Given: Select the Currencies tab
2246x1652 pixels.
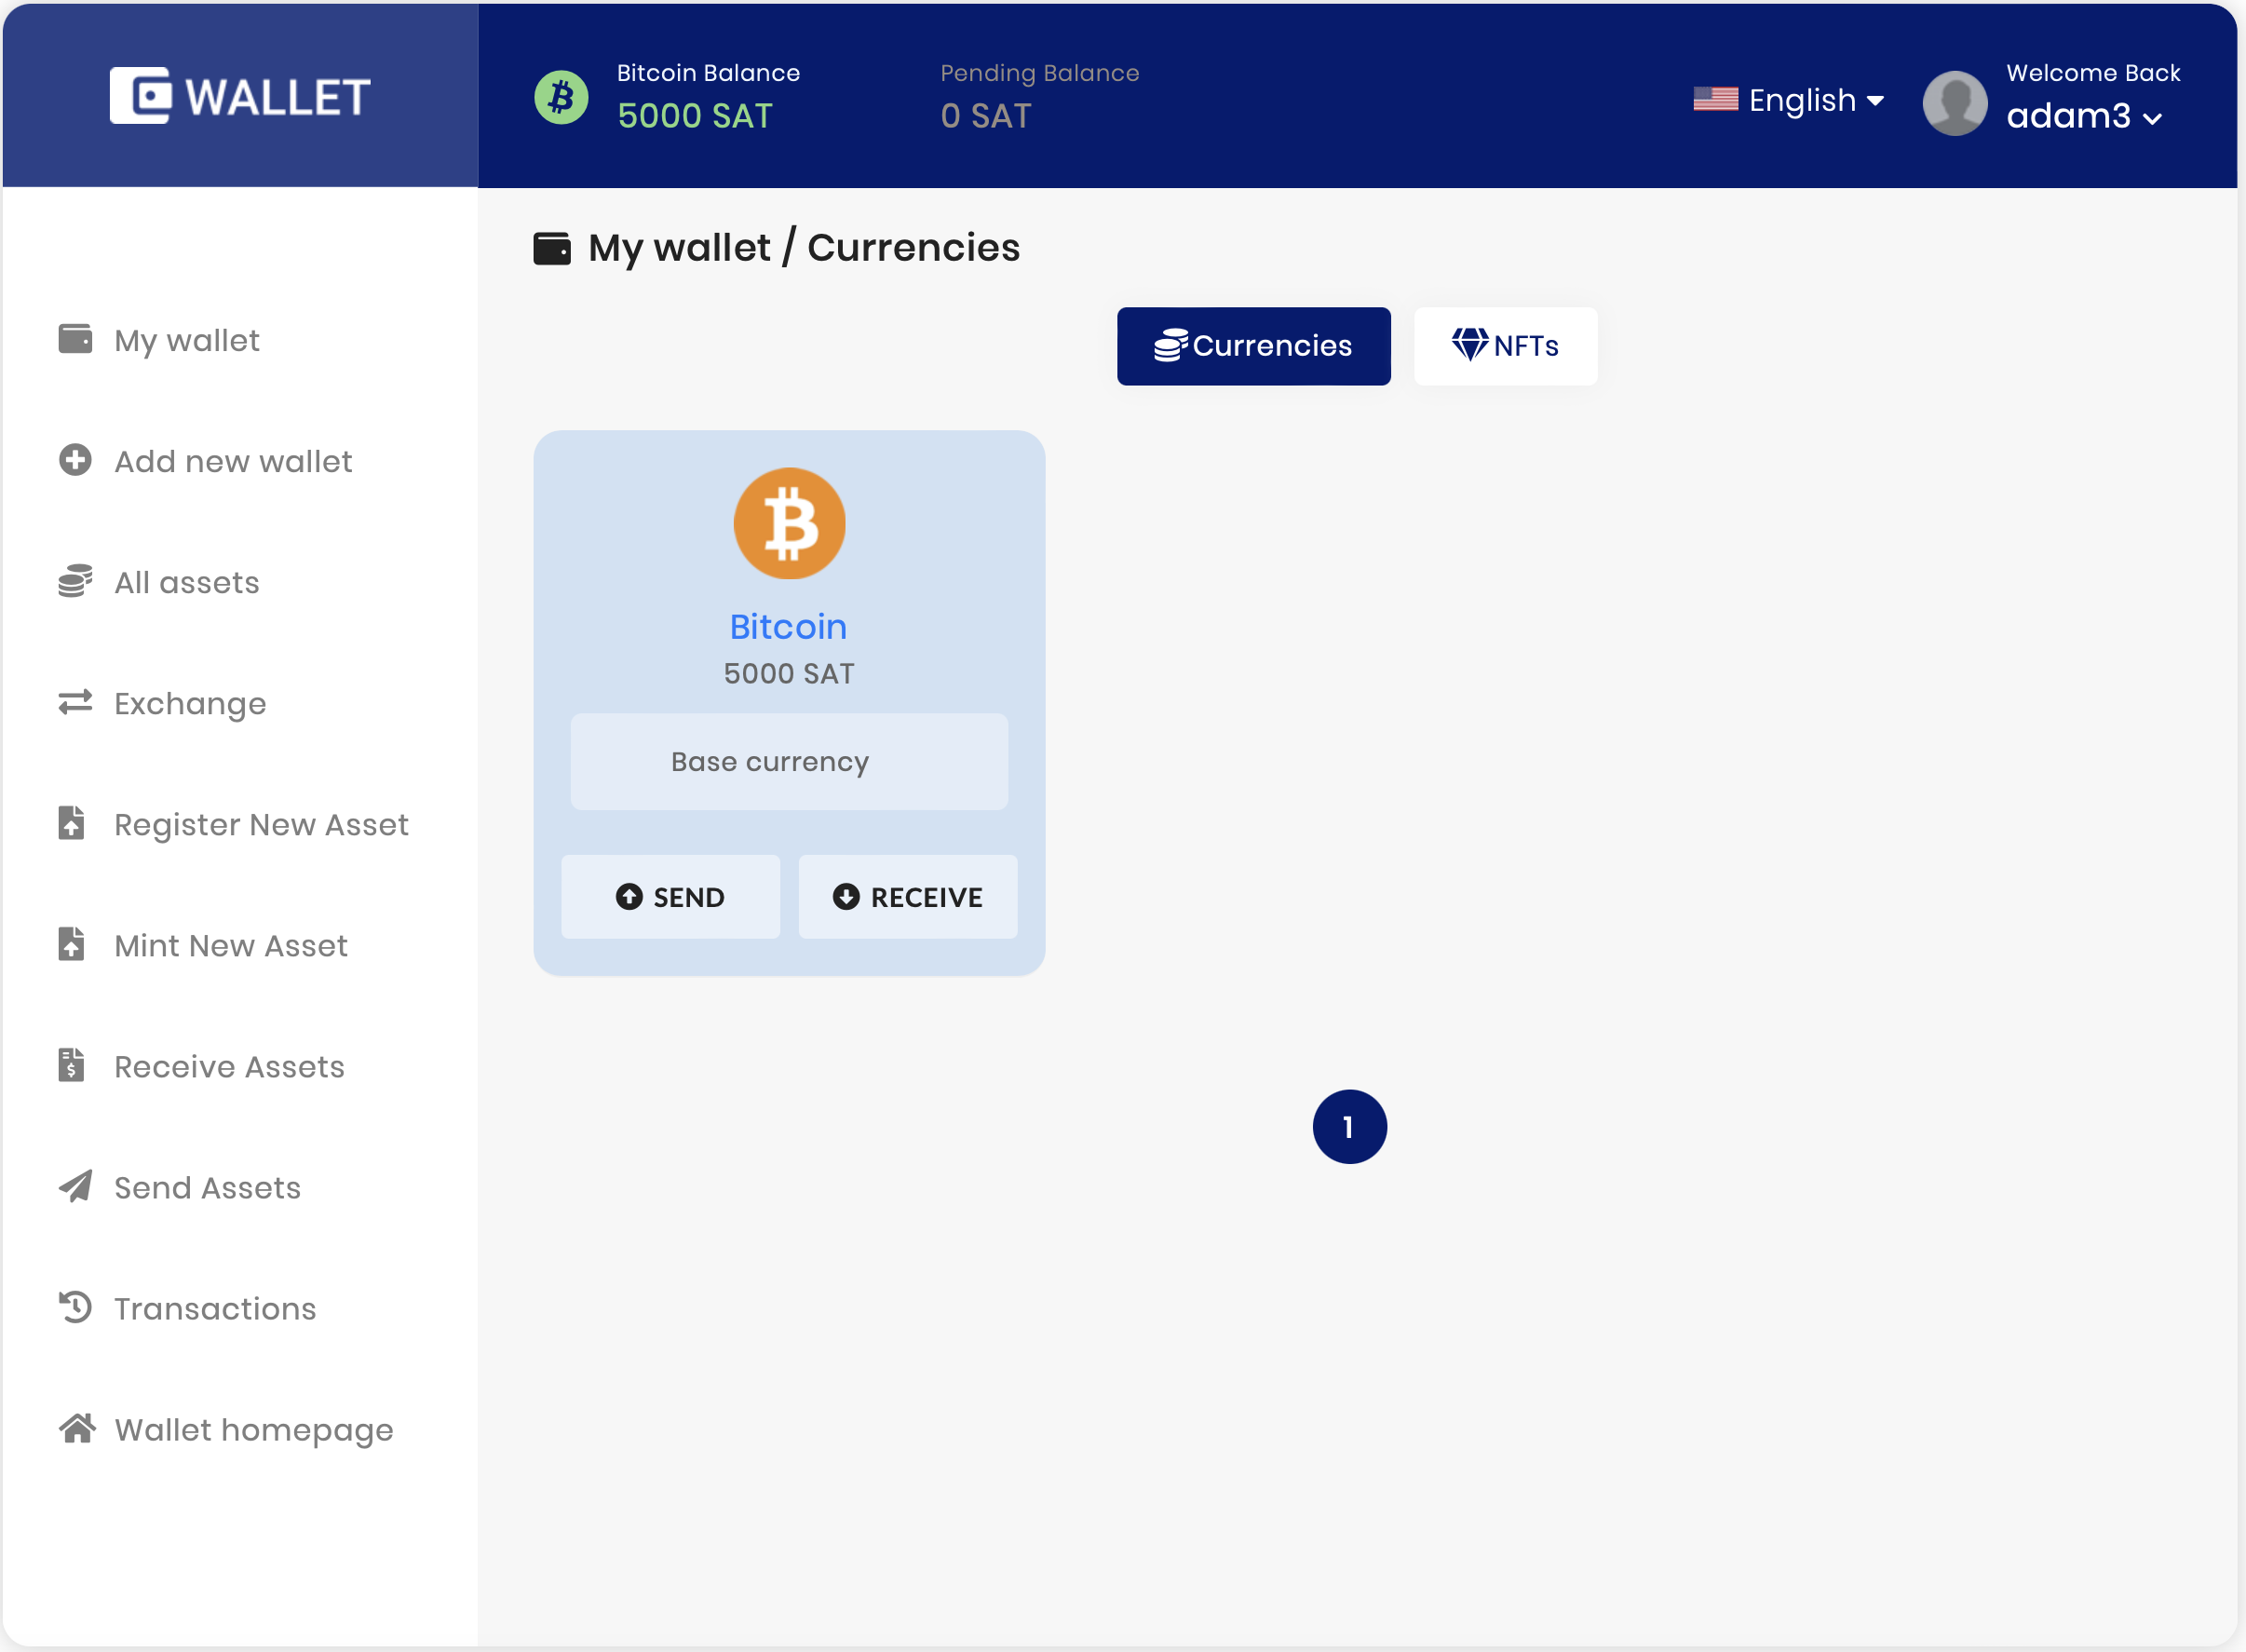Looking at the screenshot, I should pyautogui.click(x=1253, y=346).
